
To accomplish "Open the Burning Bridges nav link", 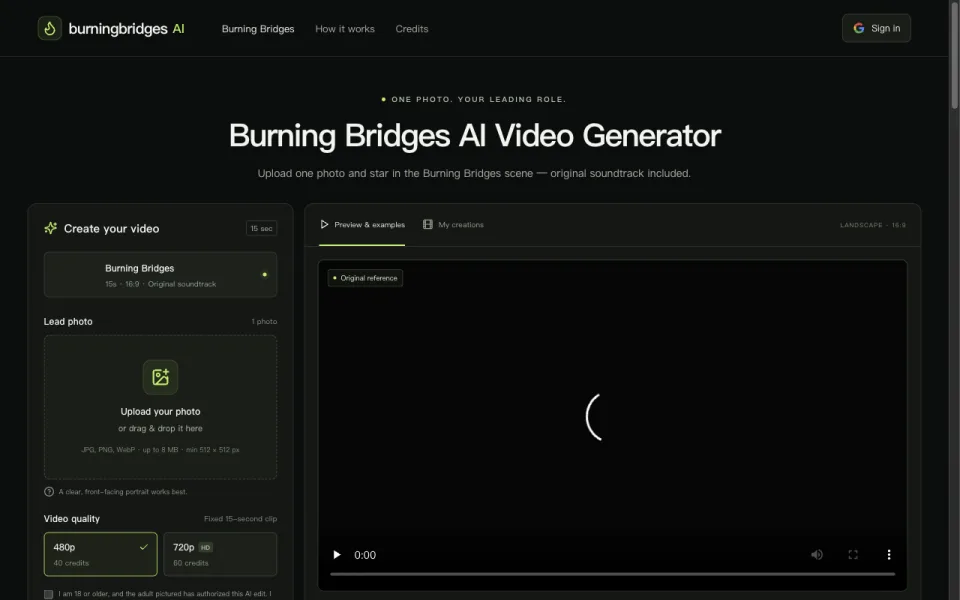I will click(x=258, y=29).
